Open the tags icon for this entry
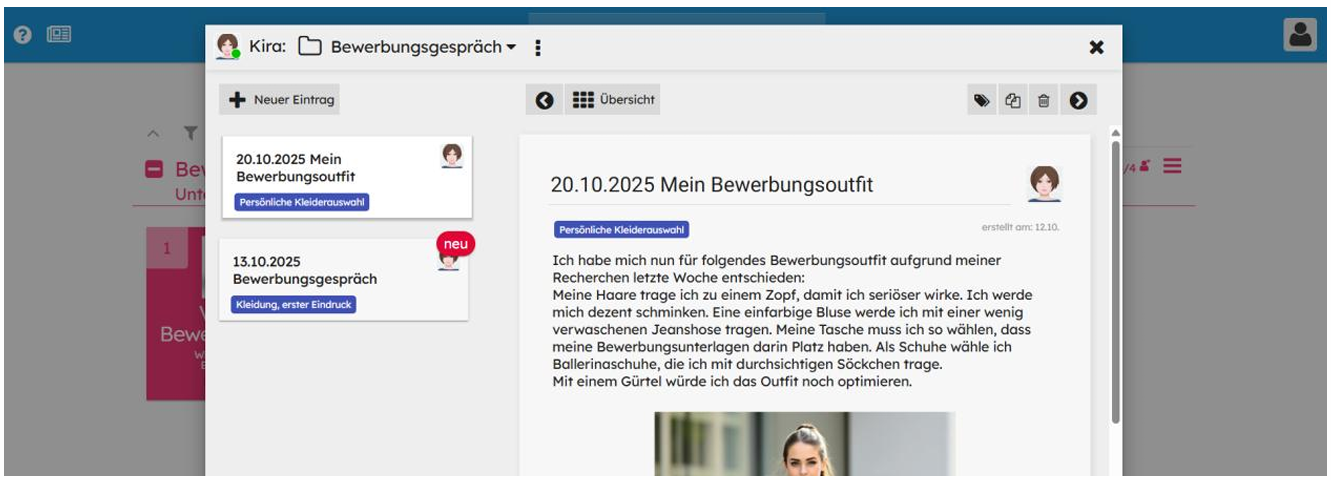Viewport: 1332px width, 480px height. 982,100
